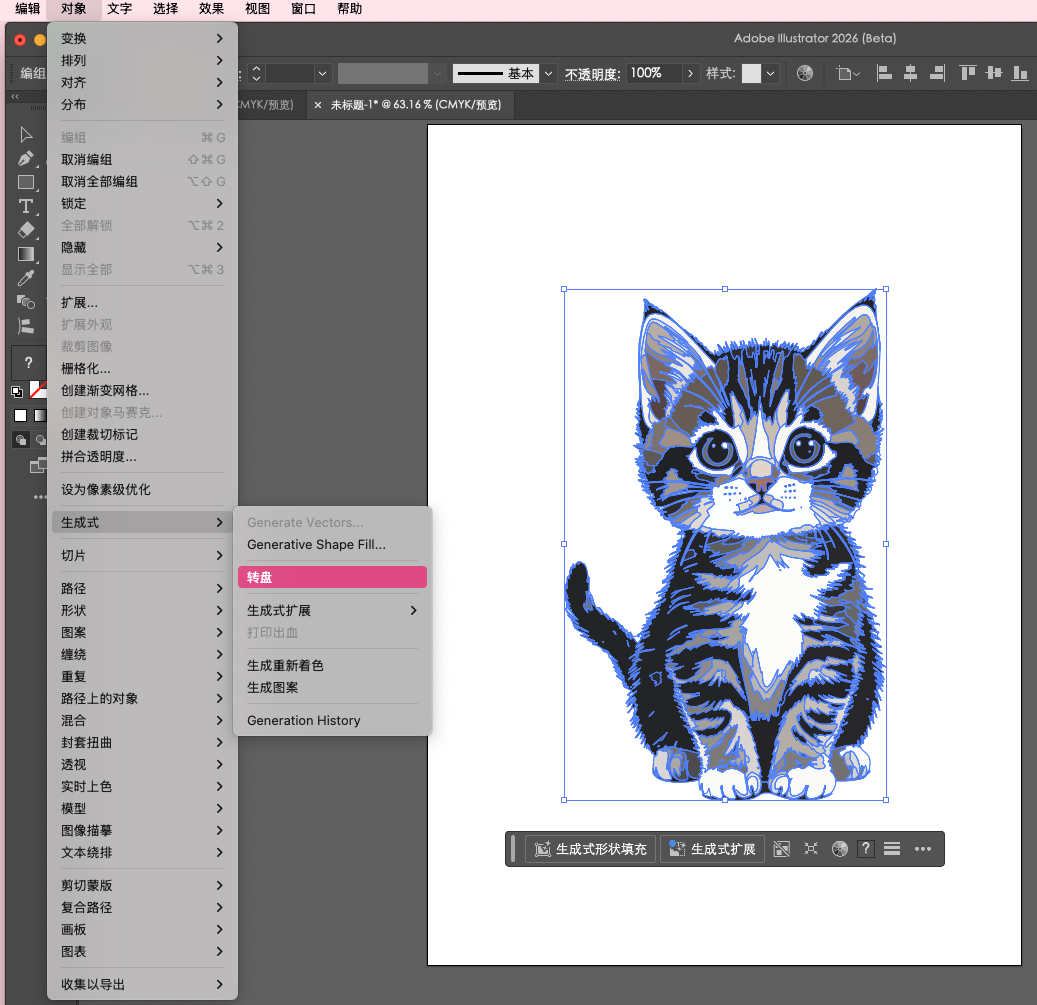
Task: Expand the 样式 style dropdown
Action: pyautogui.click(x=771, y=73)
